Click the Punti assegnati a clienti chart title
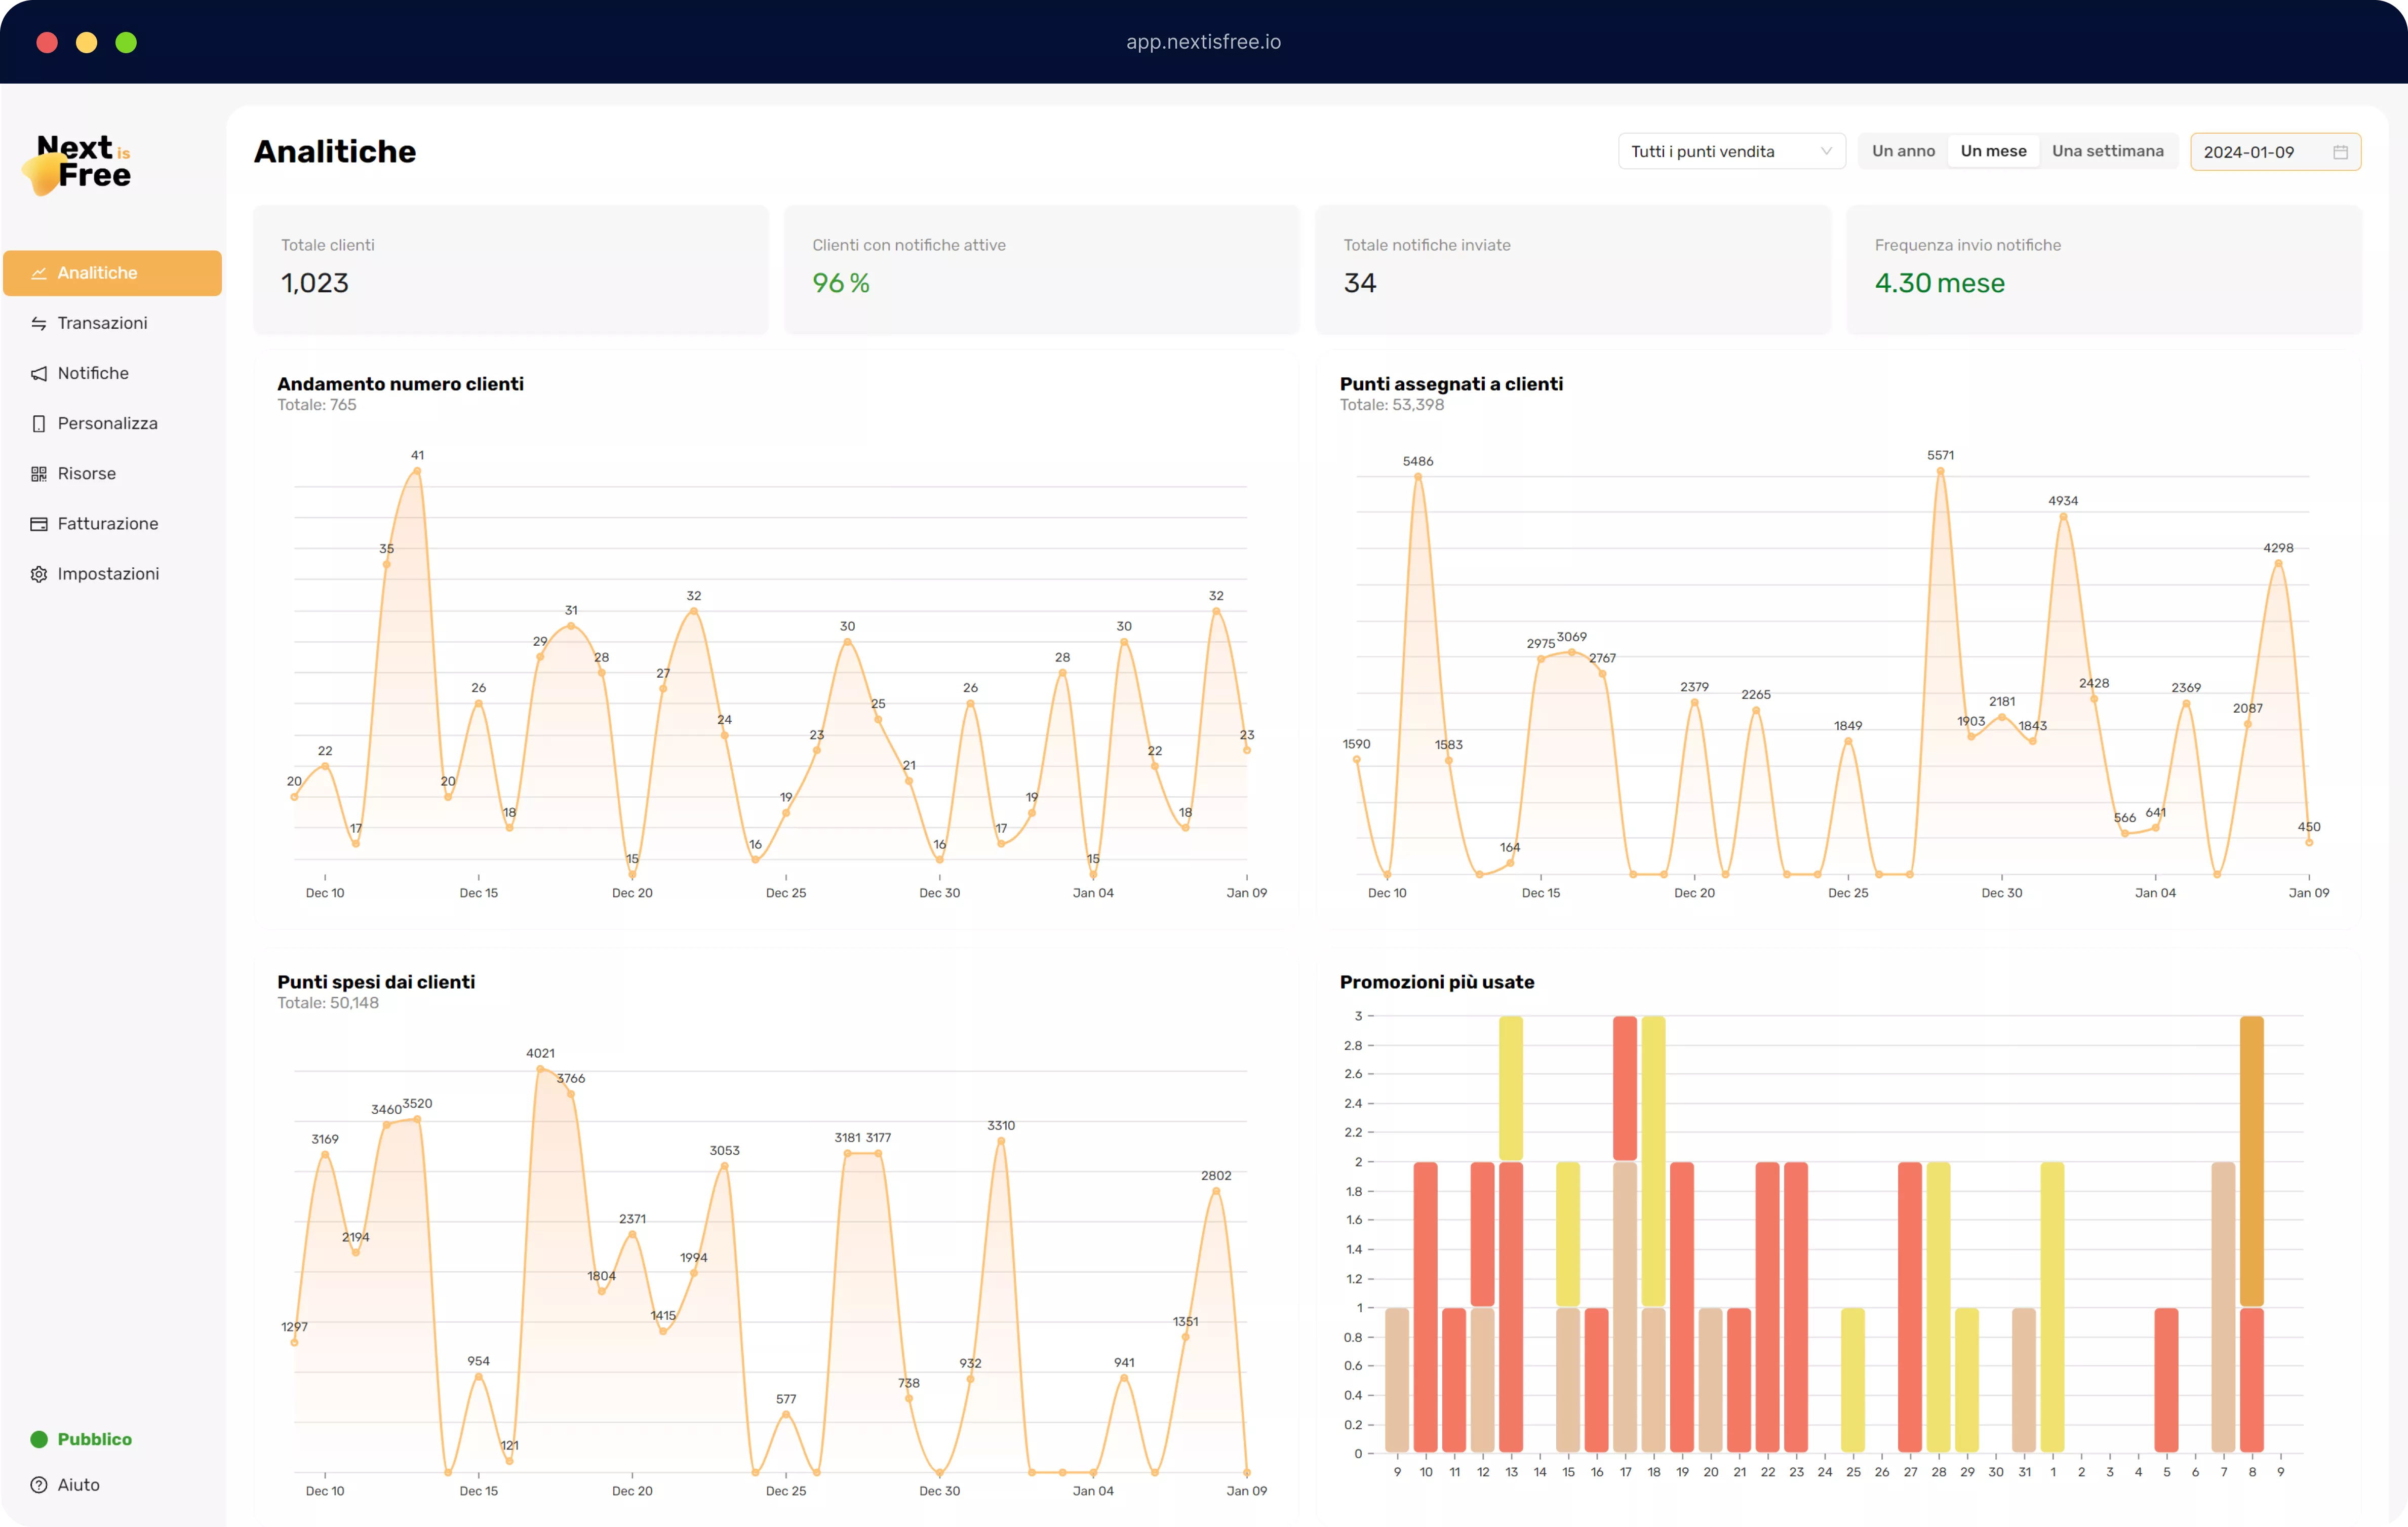 tap(1451, 384)
